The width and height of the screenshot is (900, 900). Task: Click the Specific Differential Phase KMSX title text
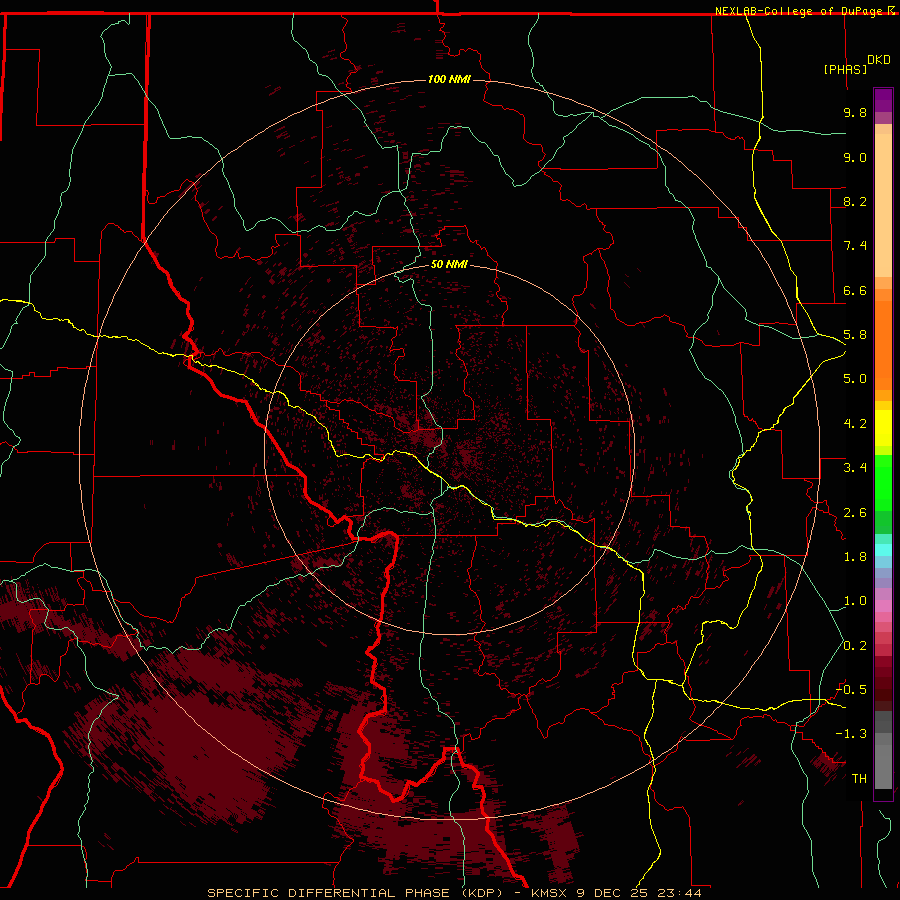(x=454, y=893)
